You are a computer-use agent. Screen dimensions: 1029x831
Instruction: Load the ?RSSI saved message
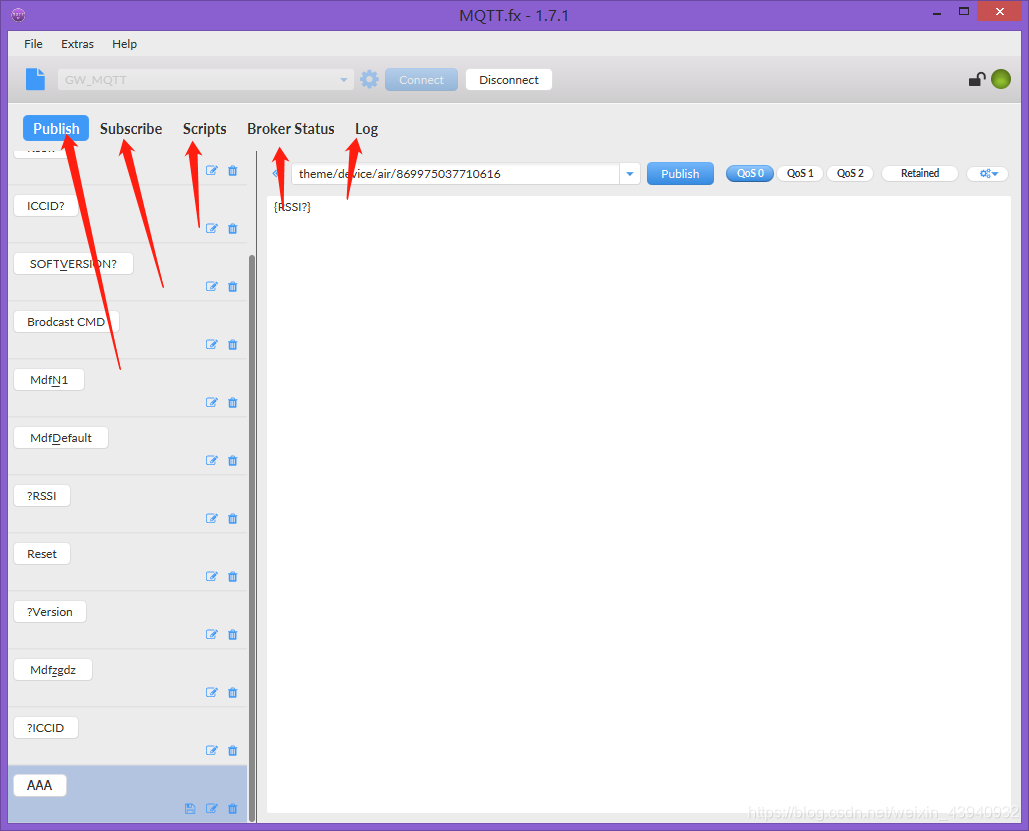pyautogui.click(x=42, y=496)
